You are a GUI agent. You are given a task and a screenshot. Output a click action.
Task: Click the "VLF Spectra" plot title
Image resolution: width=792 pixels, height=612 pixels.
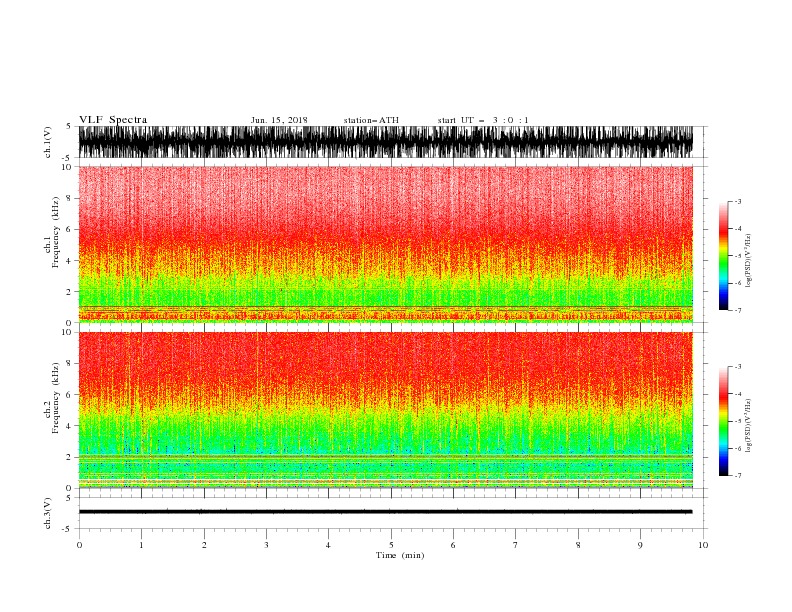[x=113, y=120]
